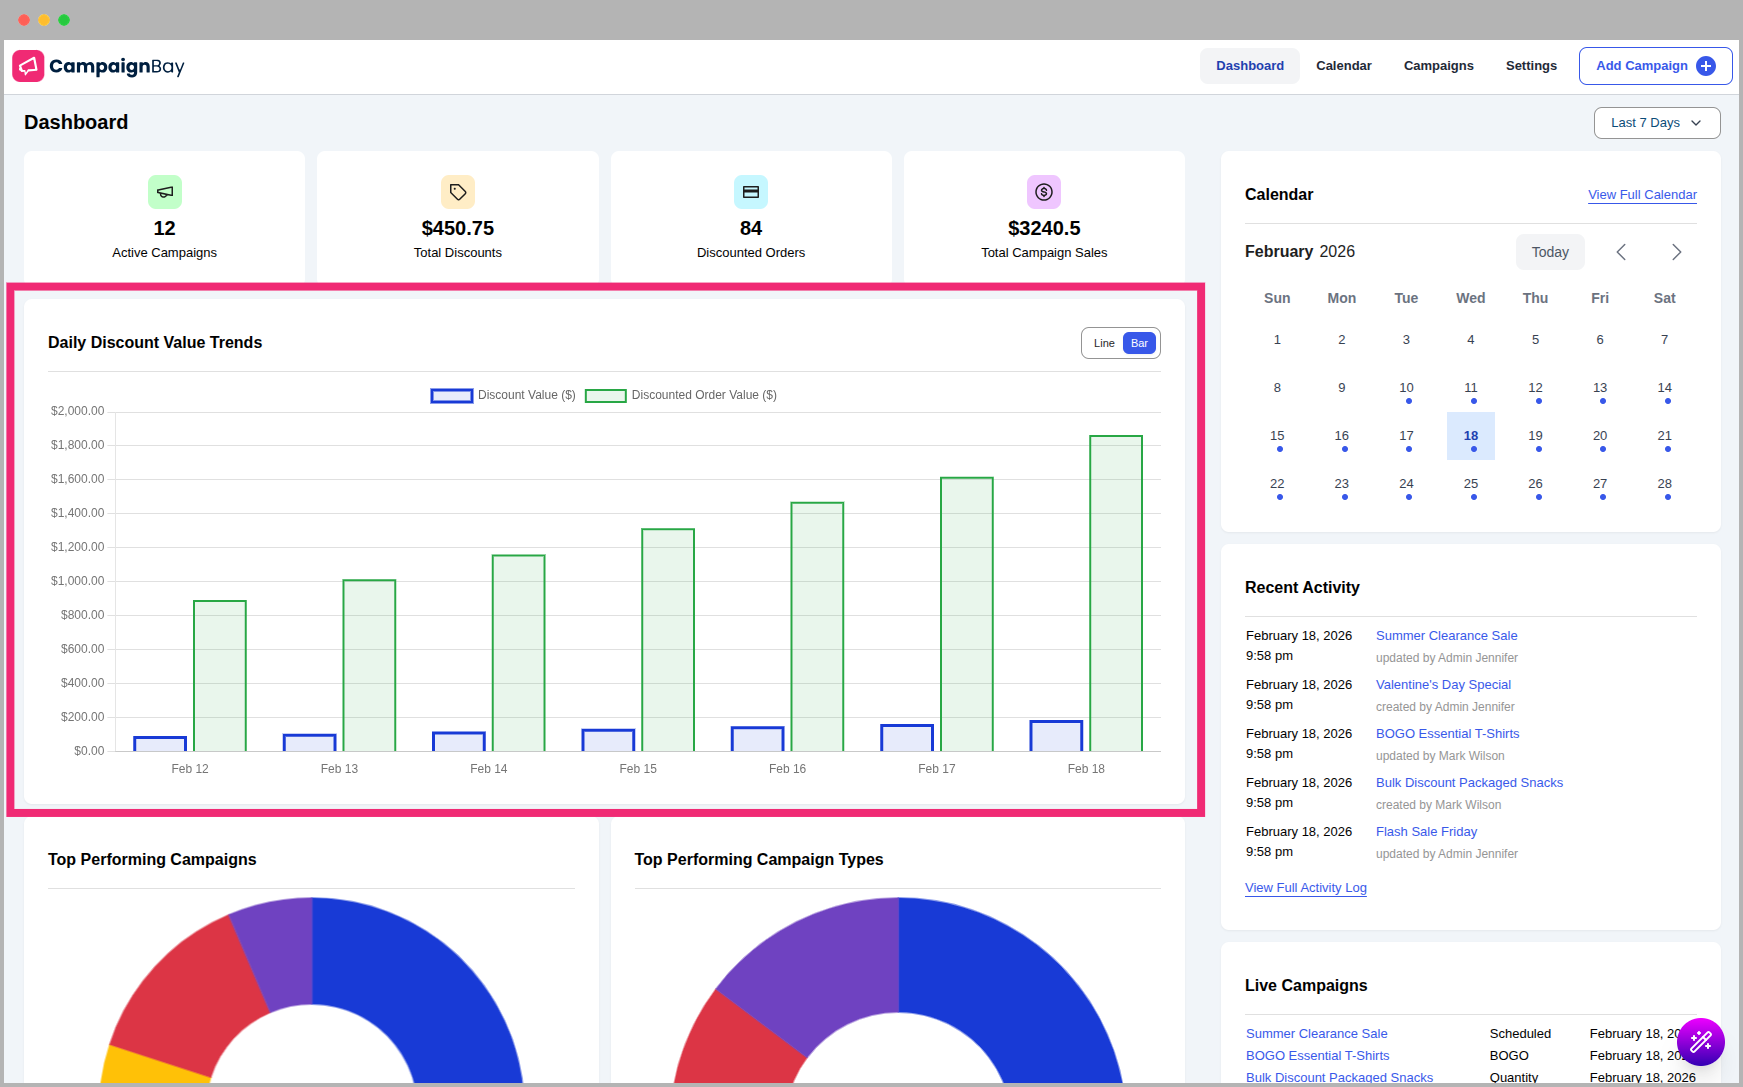Open View Full Activity Log link
This screenshot has height=1087, width=1743.
[x=1305, y=888]
